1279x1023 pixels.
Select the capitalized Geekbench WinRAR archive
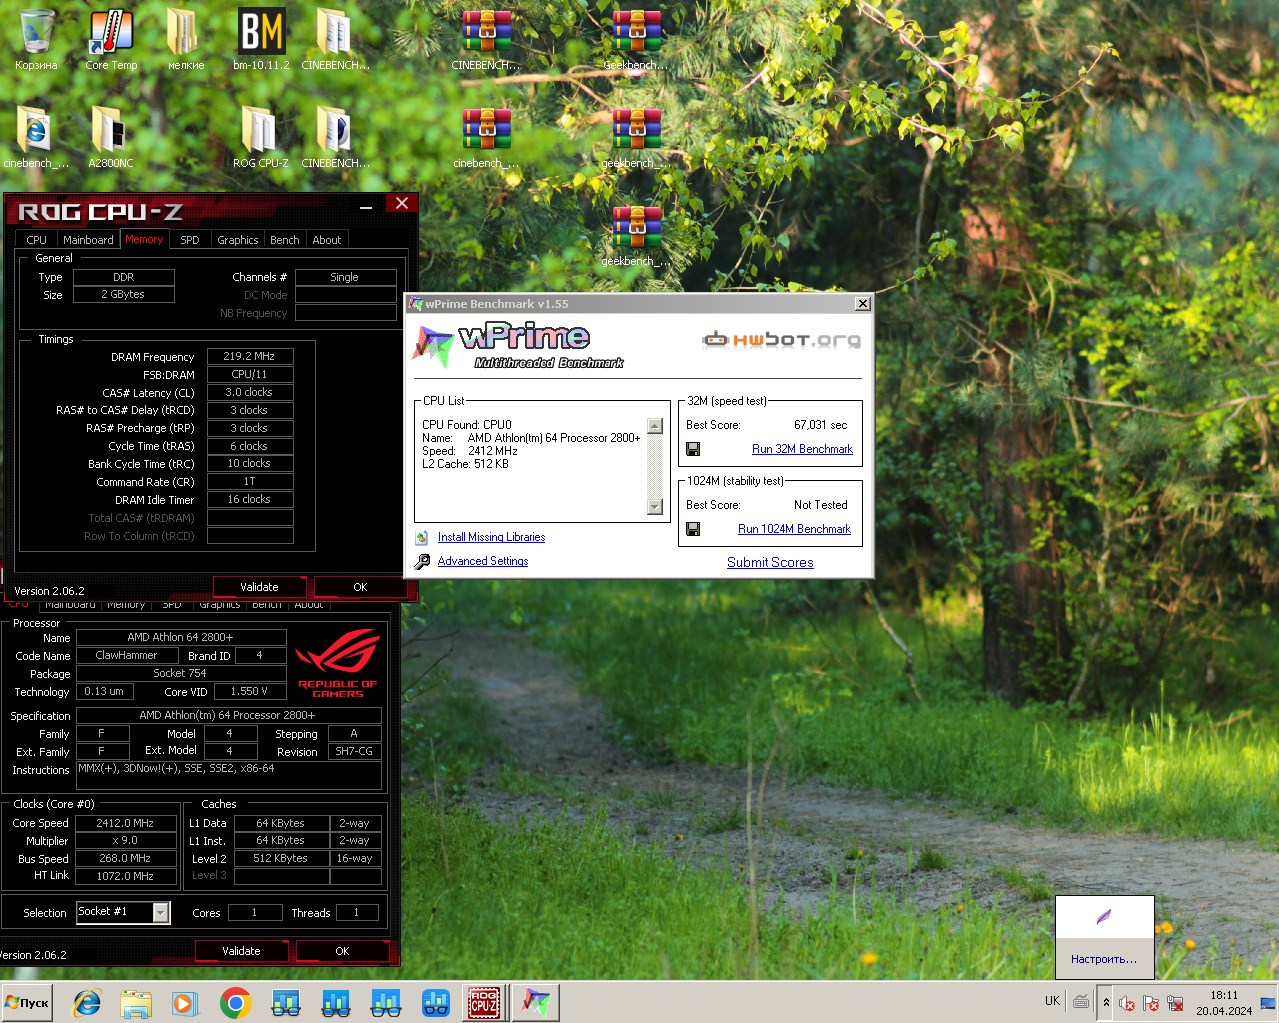coord(636,40)
